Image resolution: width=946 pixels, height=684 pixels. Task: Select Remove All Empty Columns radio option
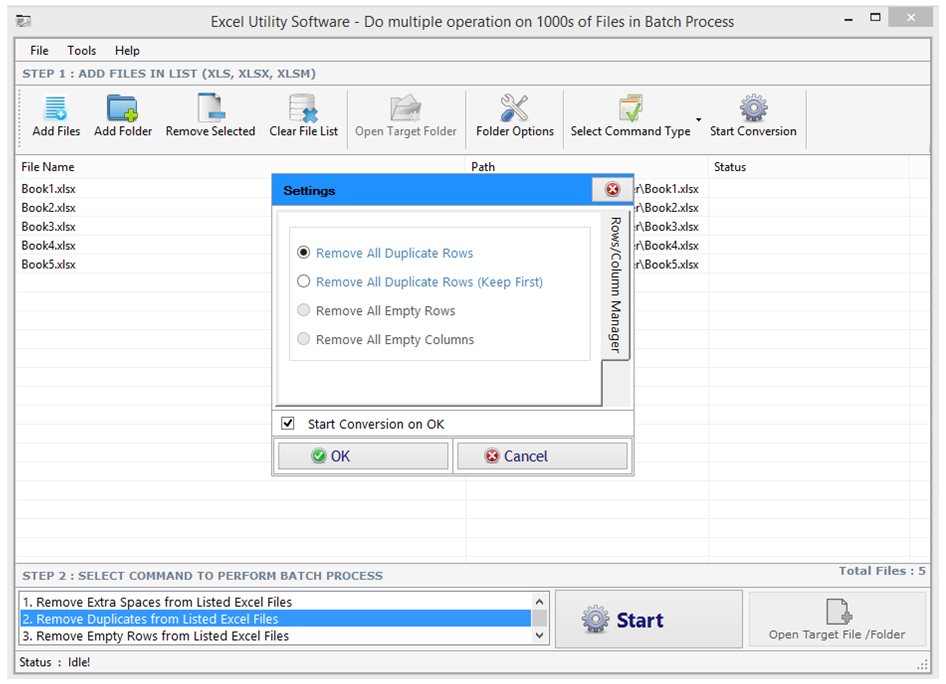point(303,339)
